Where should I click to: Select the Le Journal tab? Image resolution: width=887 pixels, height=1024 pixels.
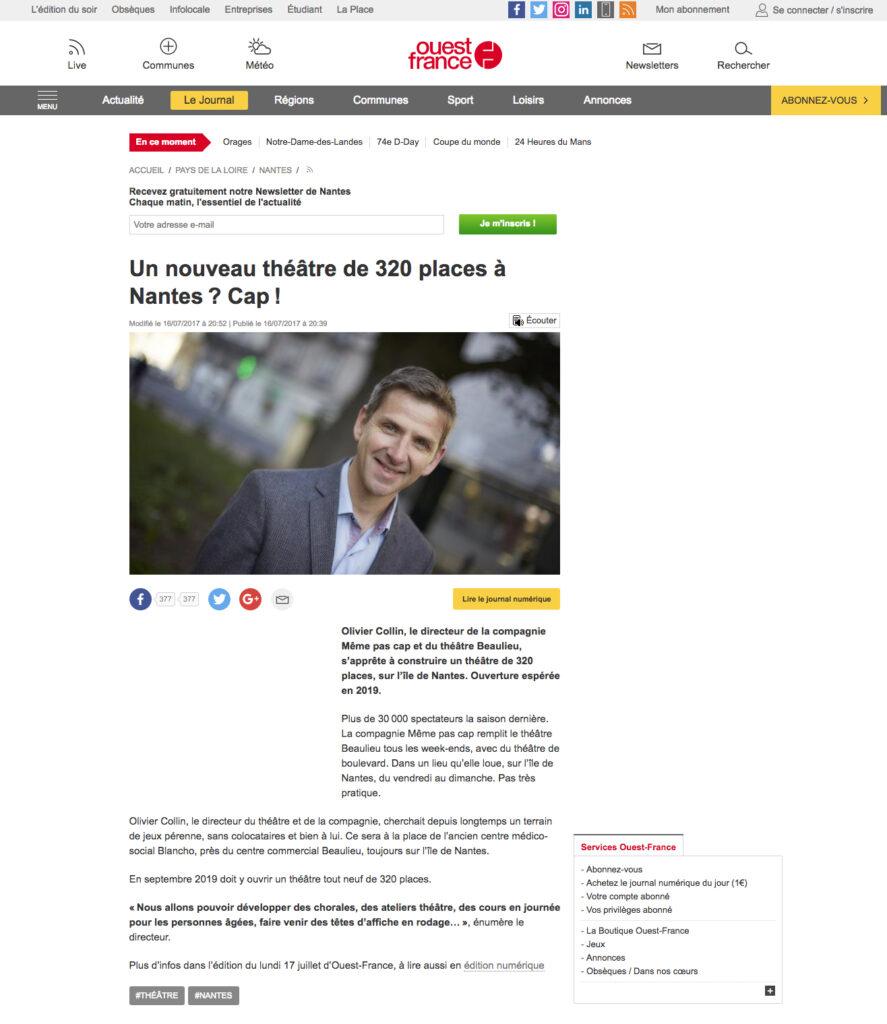pos(209,100)
